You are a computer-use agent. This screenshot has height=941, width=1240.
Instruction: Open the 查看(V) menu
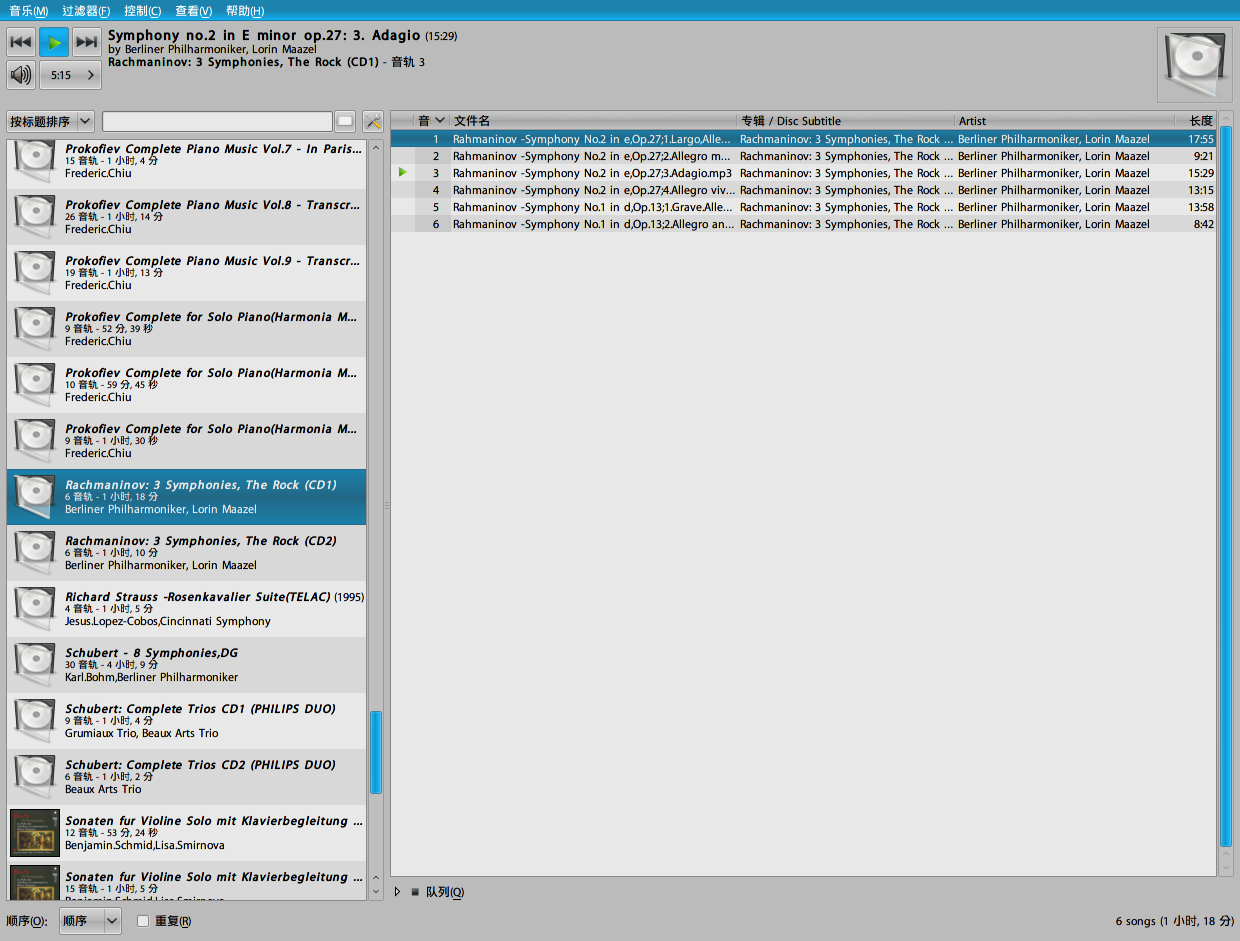pyautogui.click(x=193, y=11)
